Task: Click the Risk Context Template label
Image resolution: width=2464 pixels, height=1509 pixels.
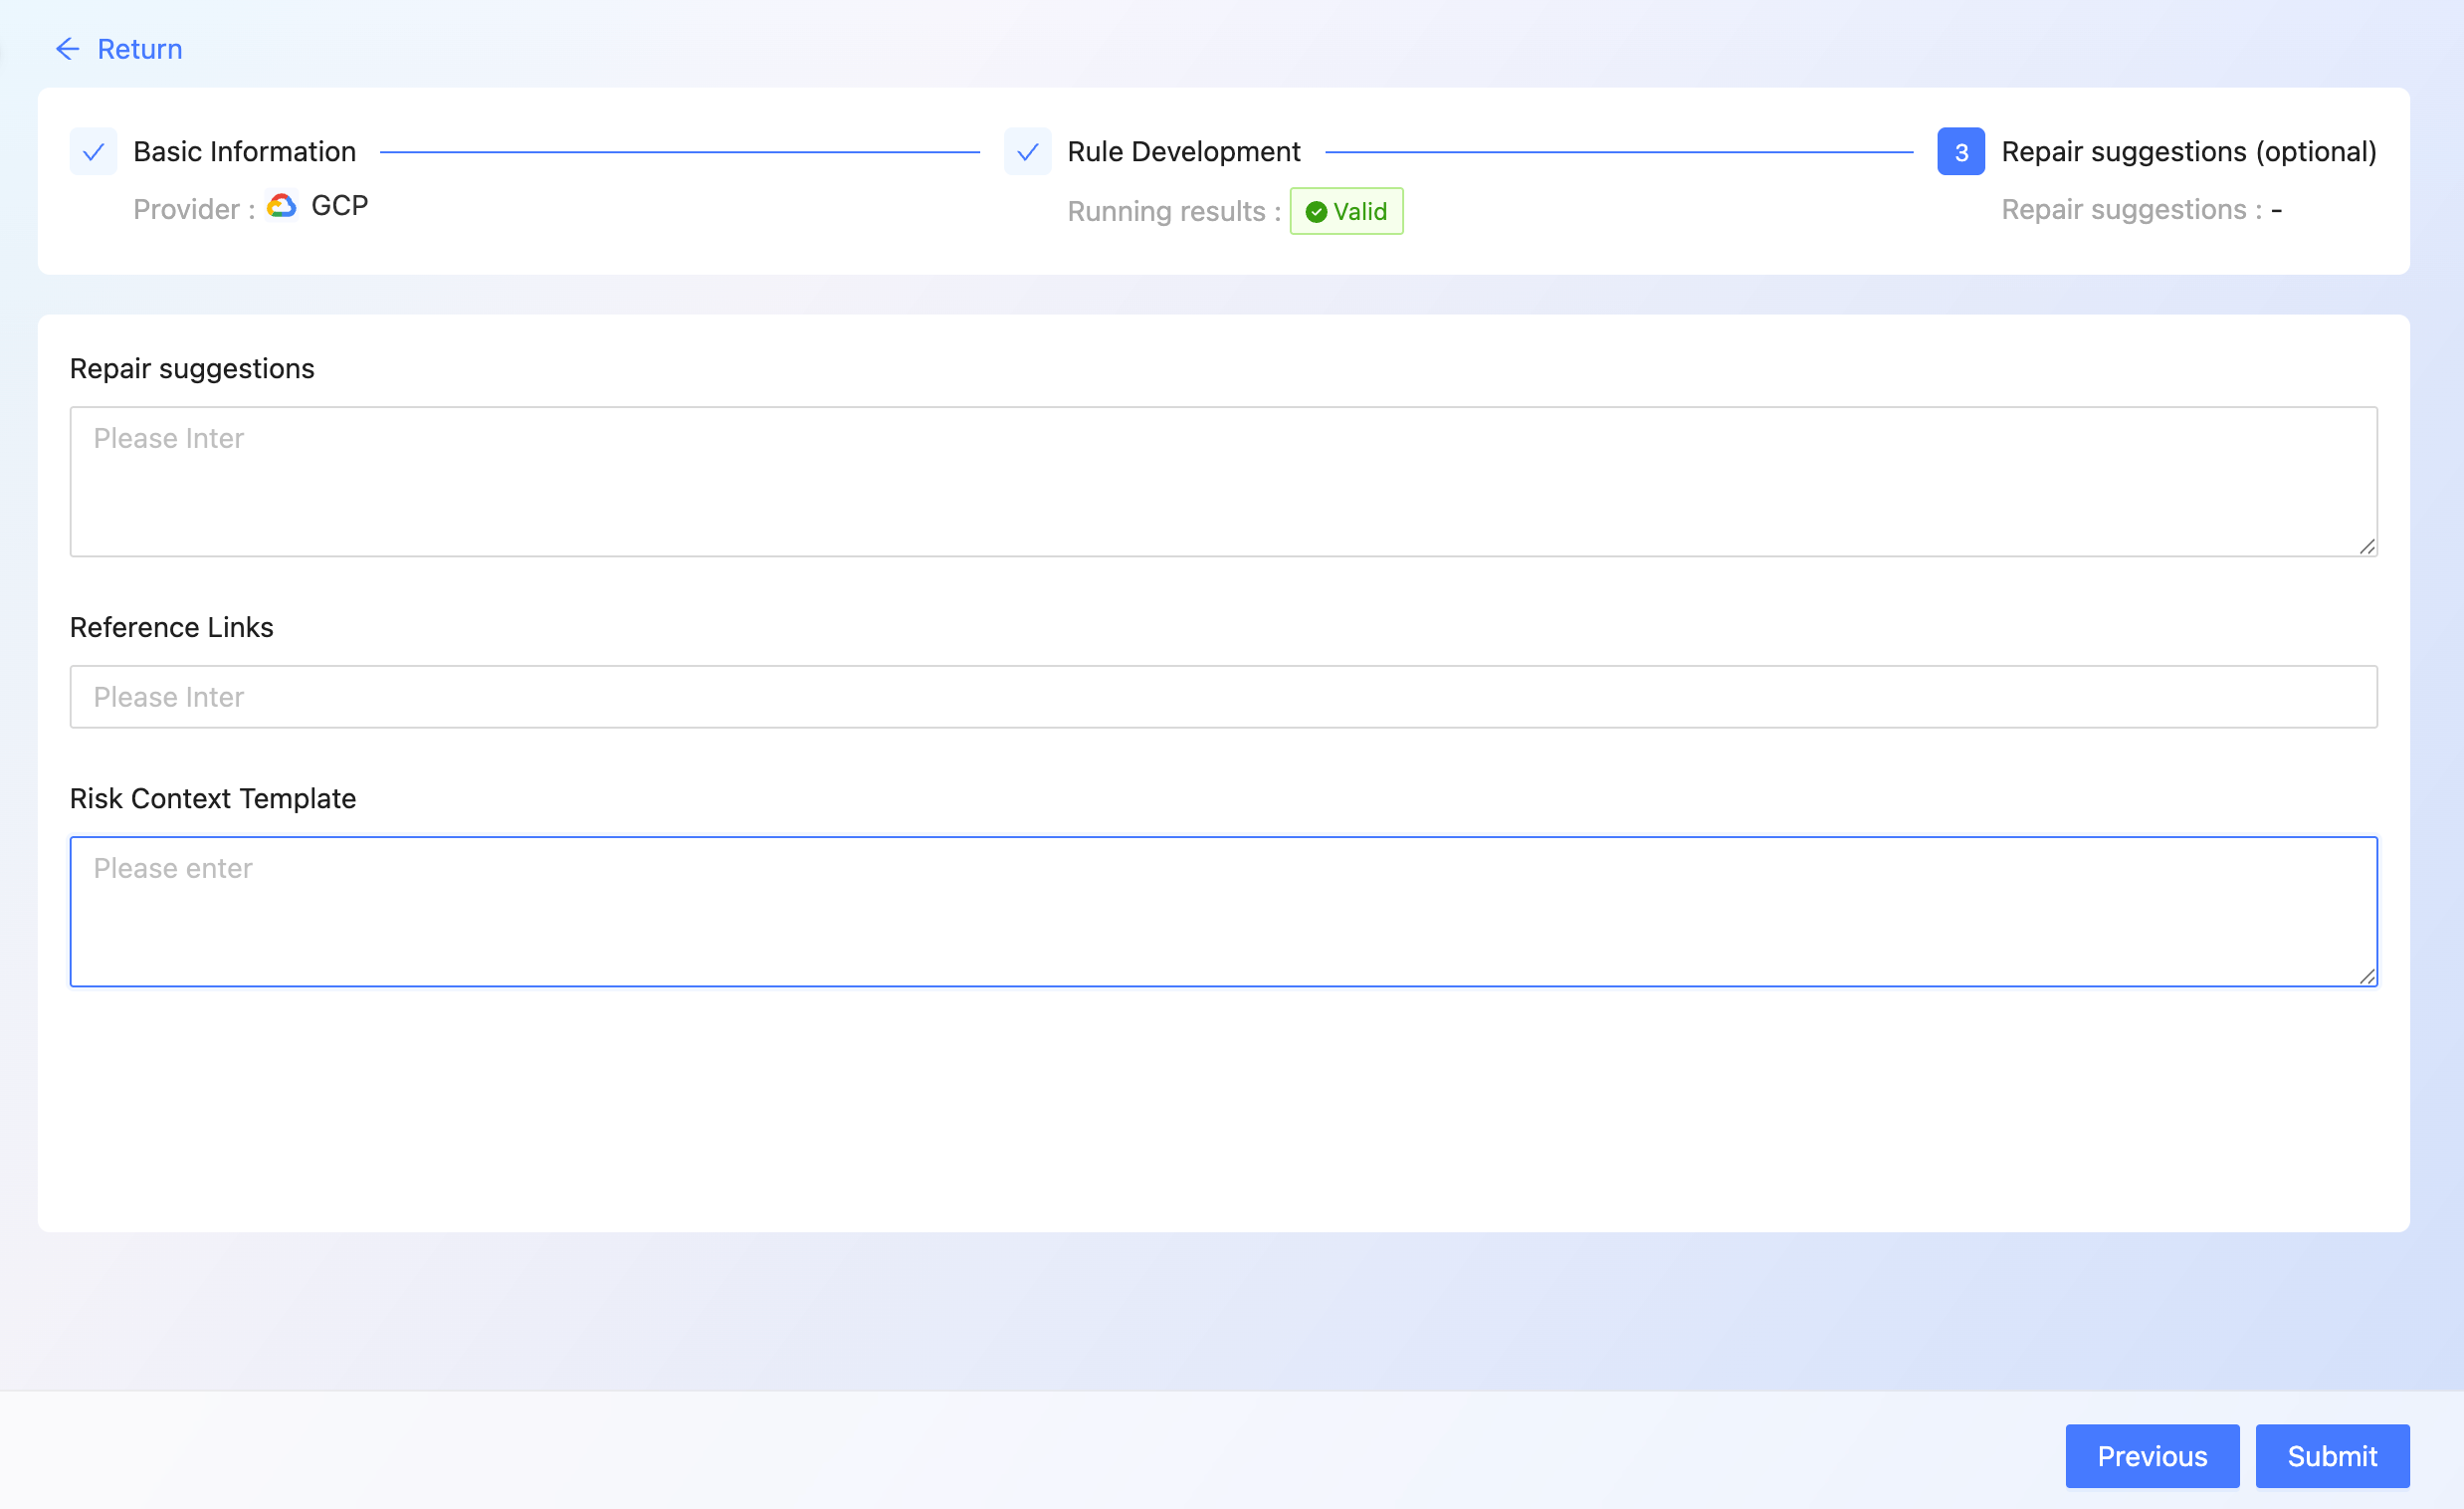Action: [x=213, y=798]
